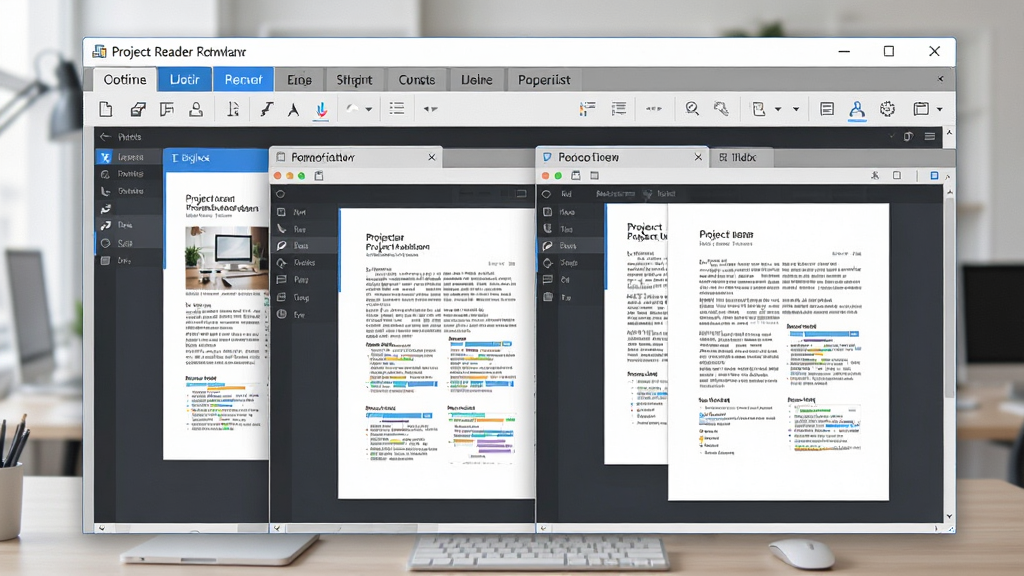Click the chevron at Poocofloew toolbar right end
The width and height of the screenshot is (1024, 576).
point(948,176)
